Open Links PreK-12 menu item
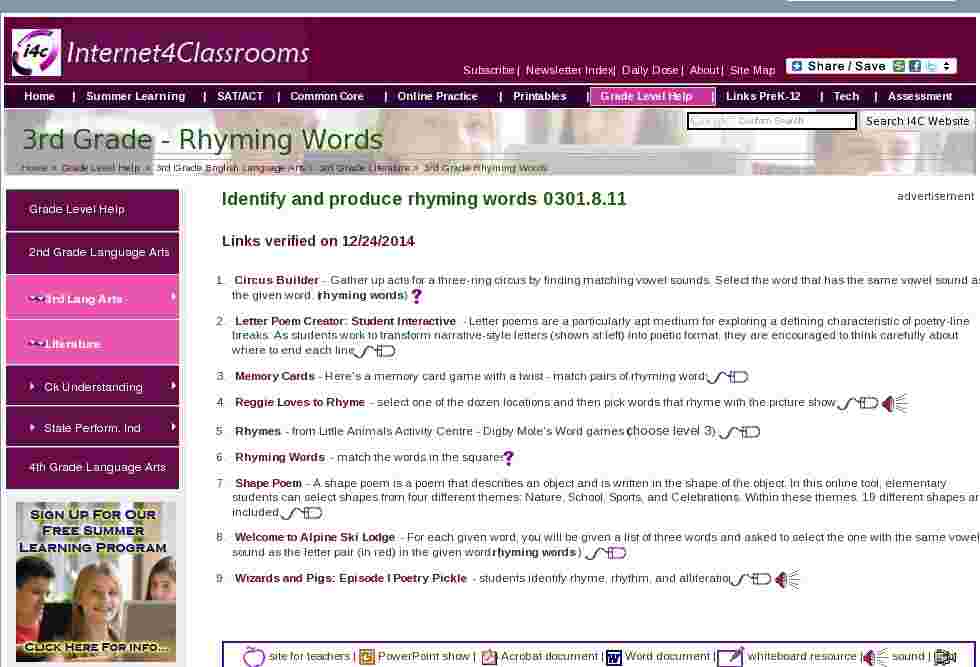The image size is (980, 667). (763, 96)
